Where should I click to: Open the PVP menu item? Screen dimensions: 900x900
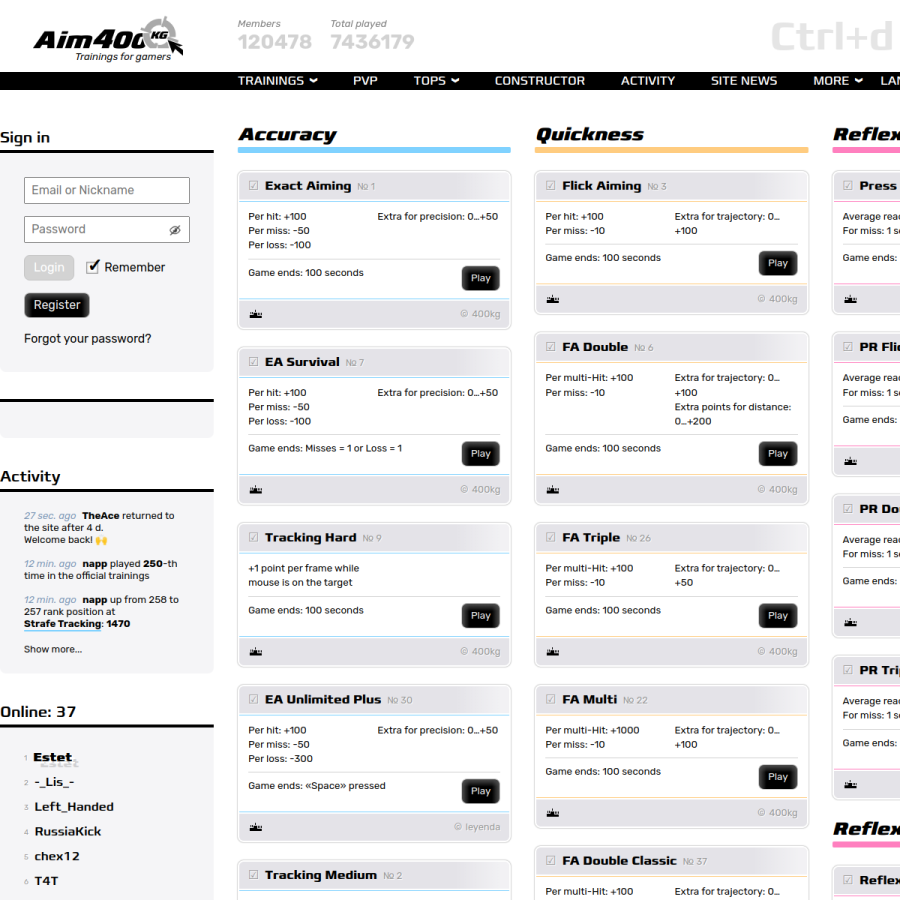(365, 81)
